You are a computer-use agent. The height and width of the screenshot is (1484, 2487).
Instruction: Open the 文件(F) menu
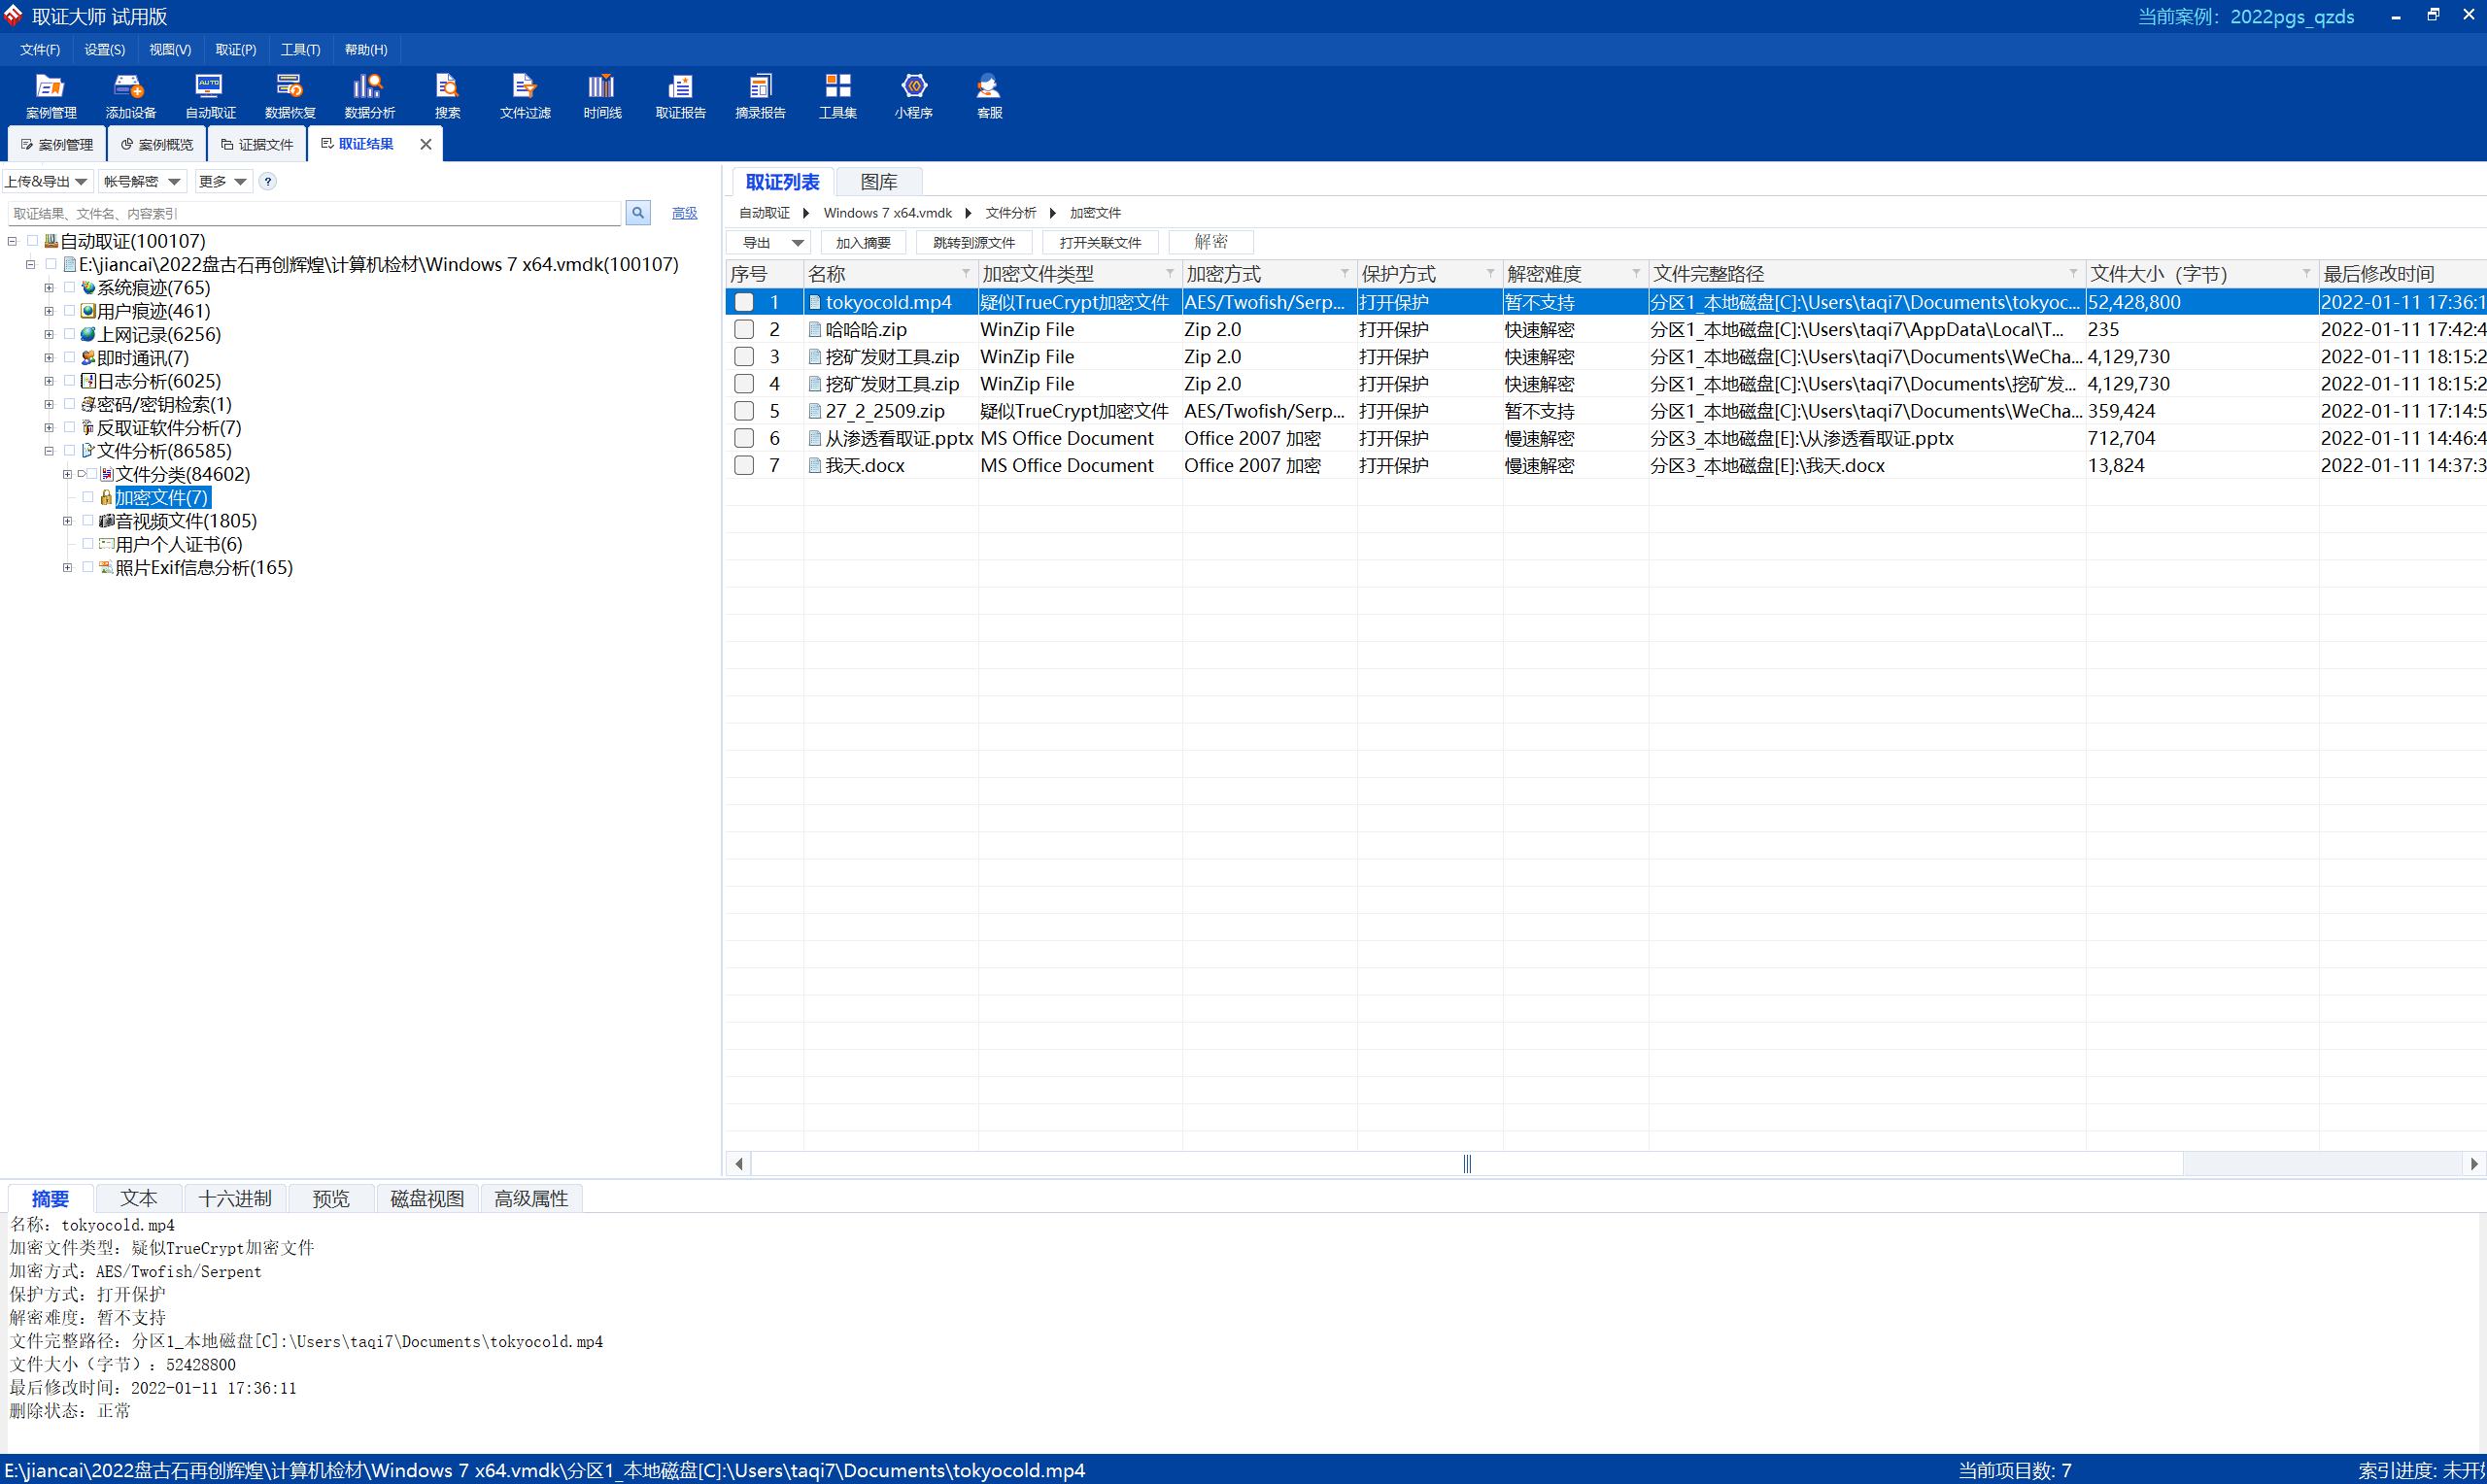(x=40, y=49)
